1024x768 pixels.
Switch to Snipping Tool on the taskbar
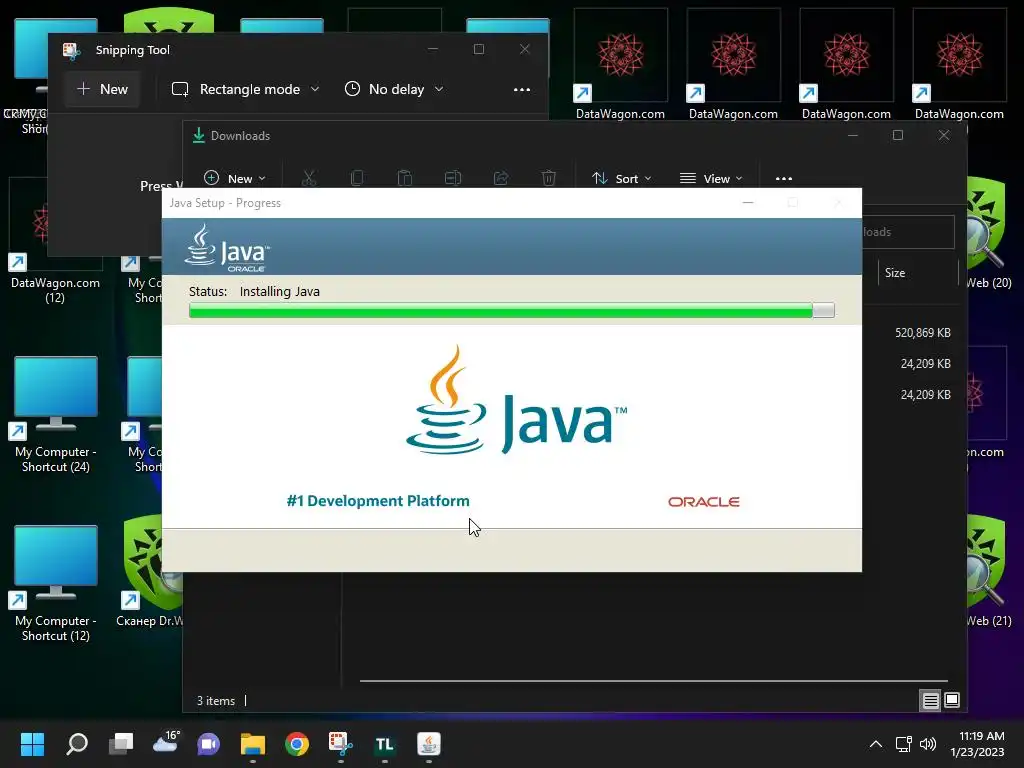coord(341,744)
